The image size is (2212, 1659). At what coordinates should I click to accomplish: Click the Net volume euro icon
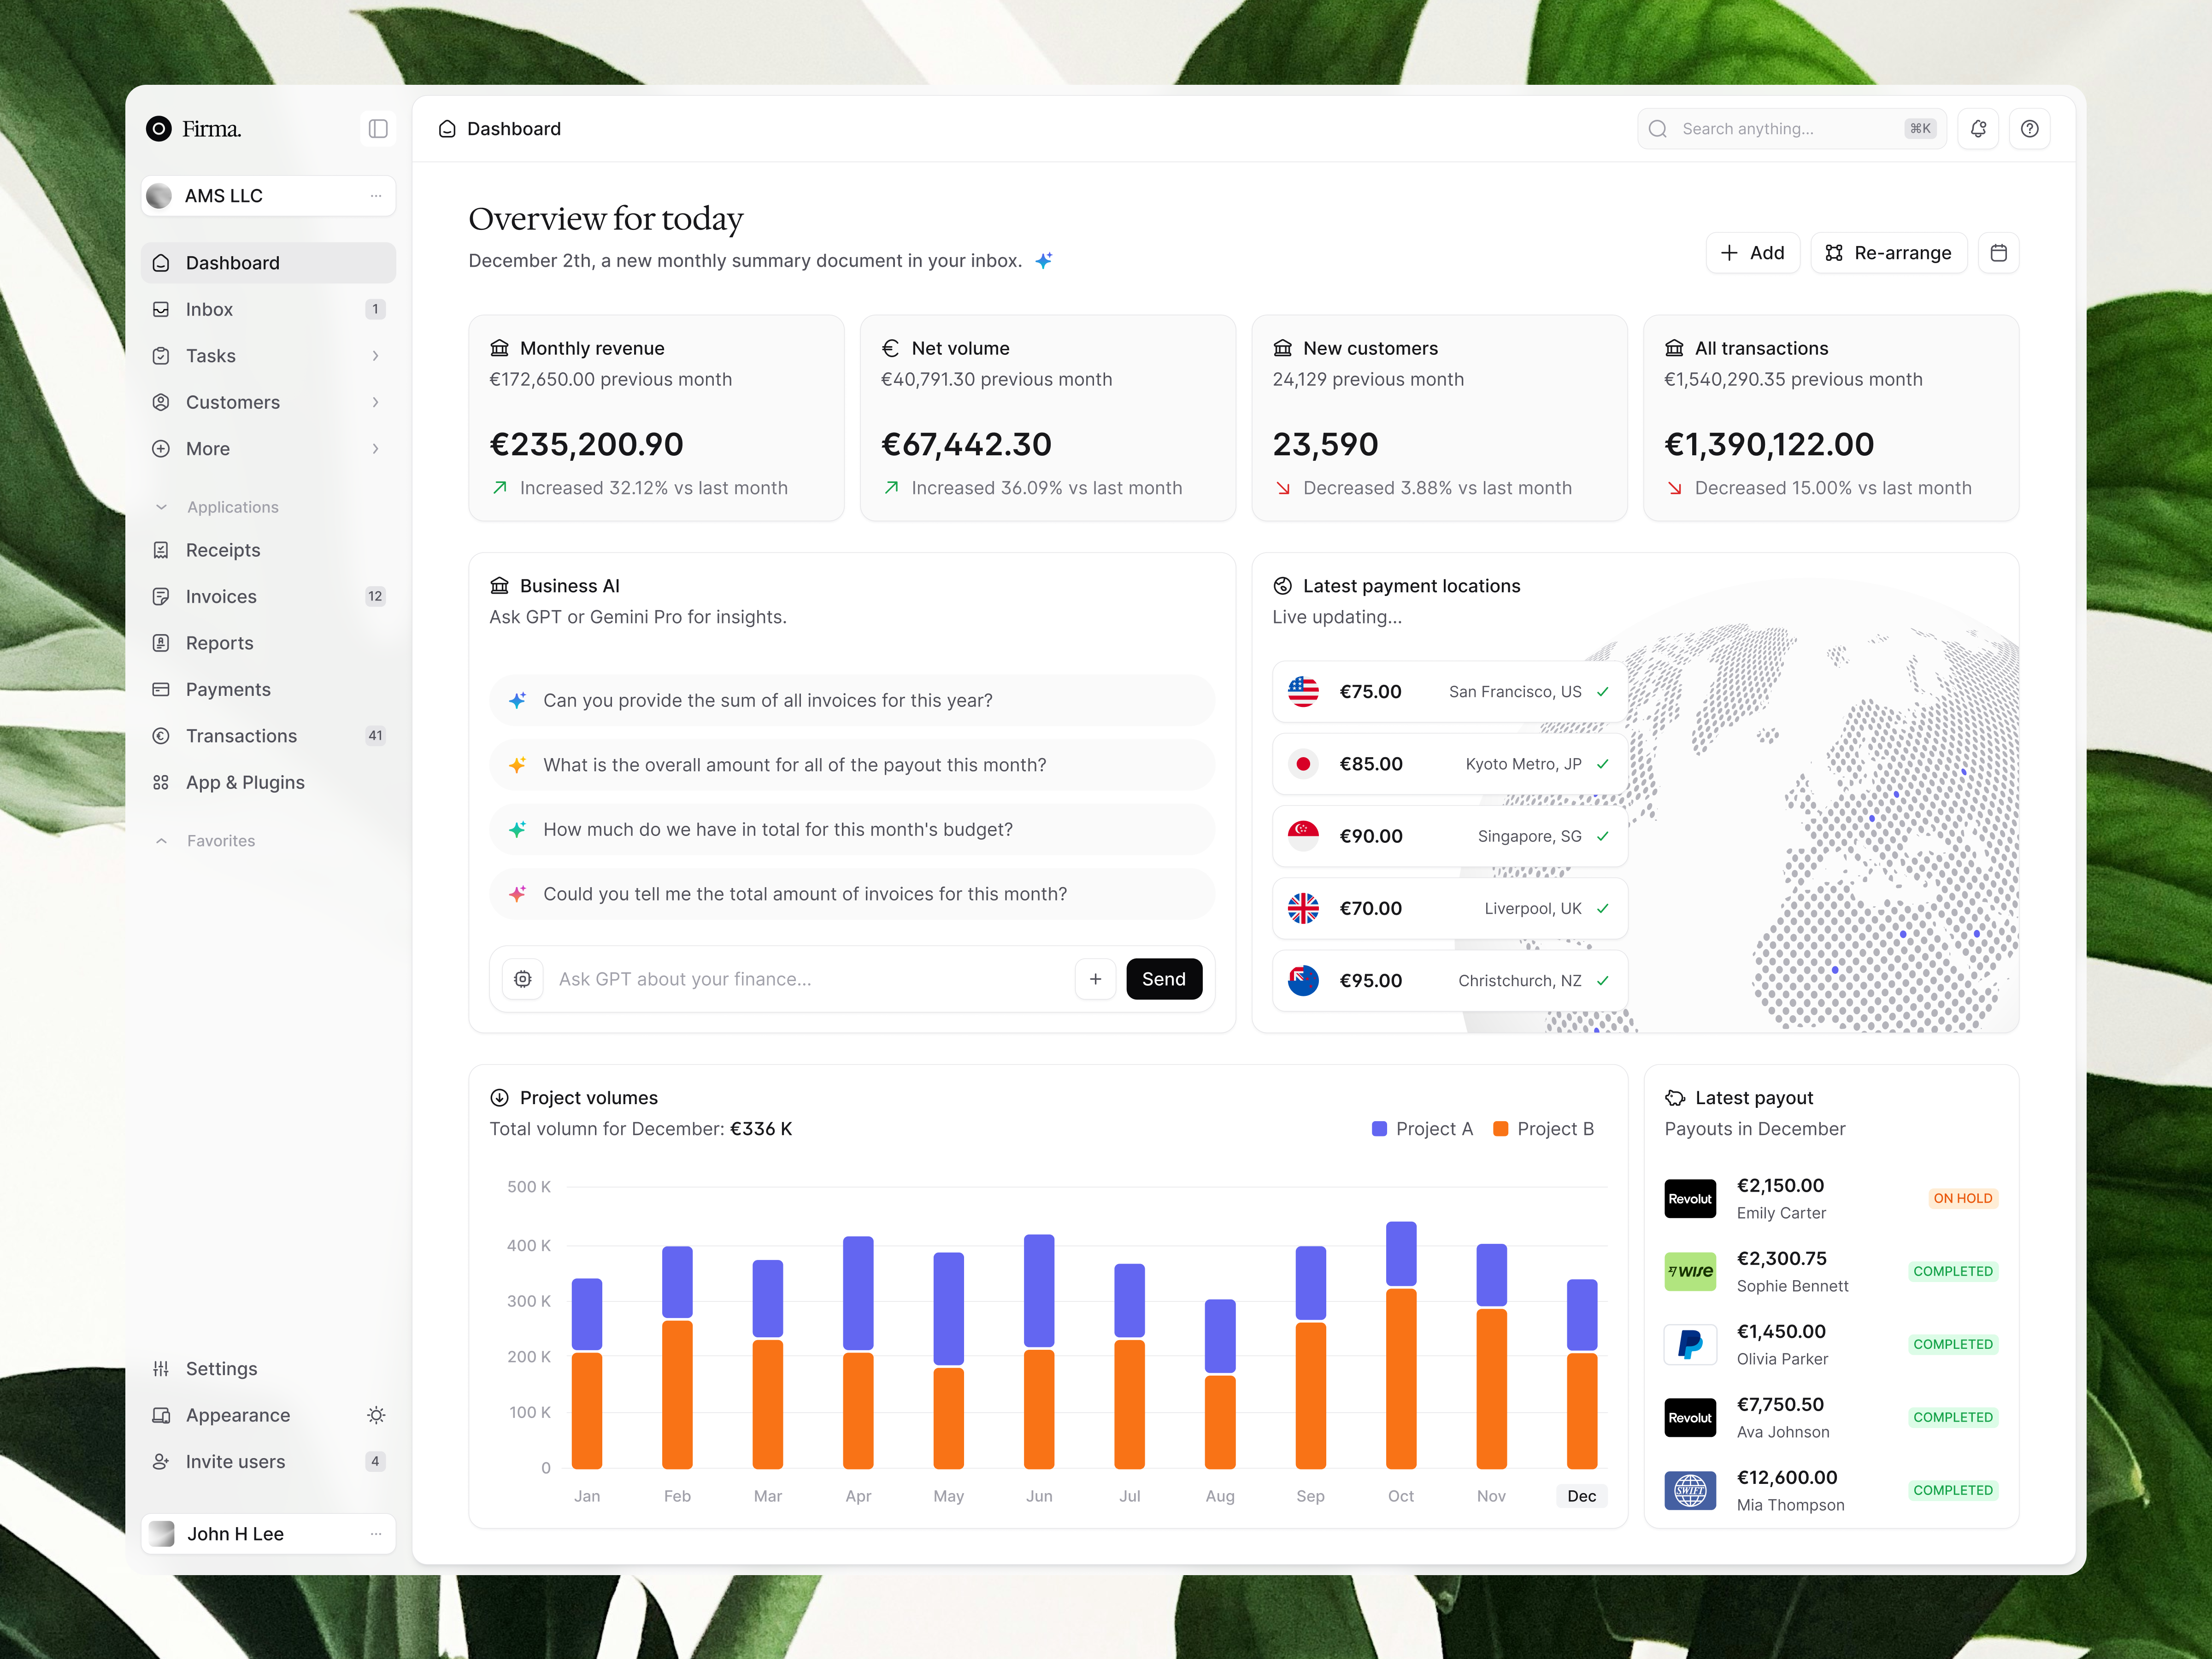click(x=890, y=348)
